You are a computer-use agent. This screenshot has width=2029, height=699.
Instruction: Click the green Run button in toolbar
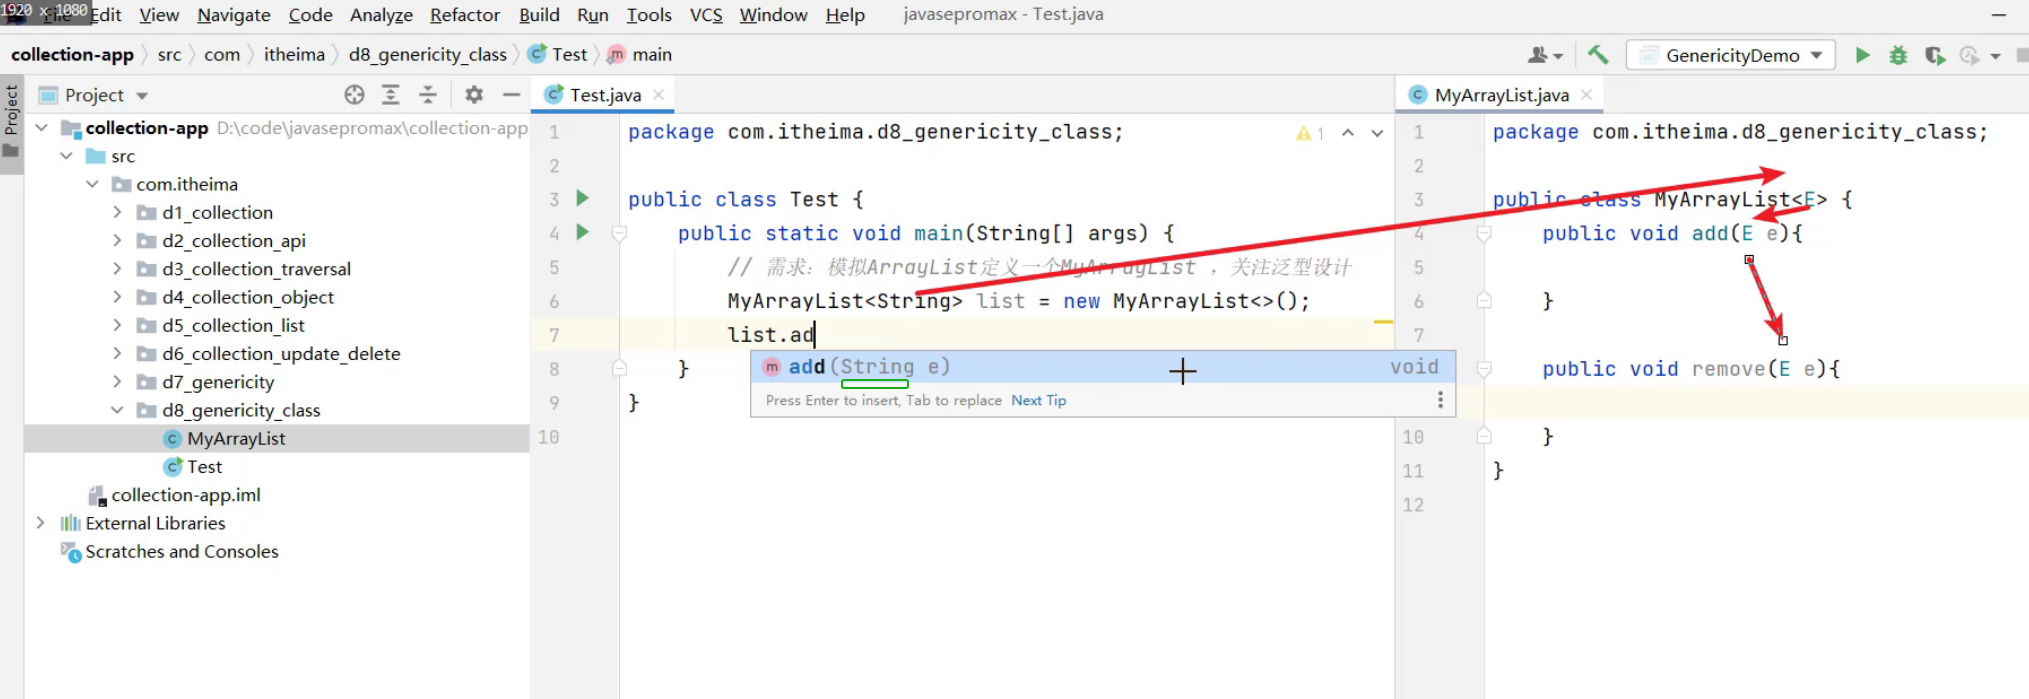click(x=1862, y=55)
